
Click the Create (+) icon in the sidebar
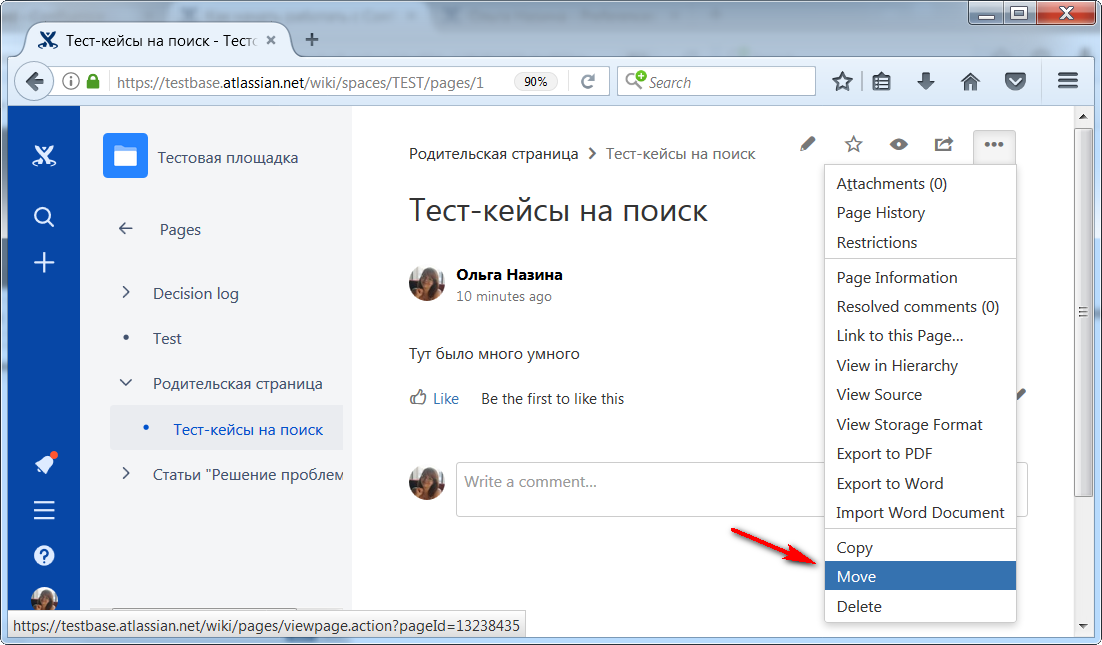click(x=43, y=262)
